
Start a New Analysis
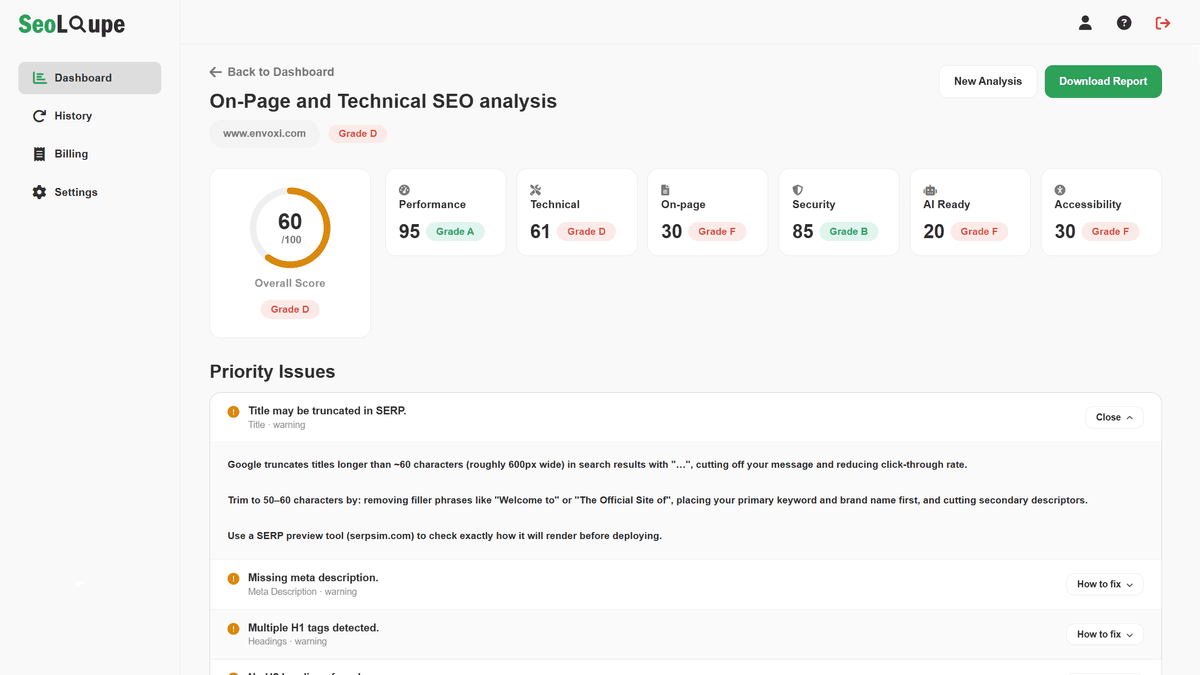click(988, 81)
